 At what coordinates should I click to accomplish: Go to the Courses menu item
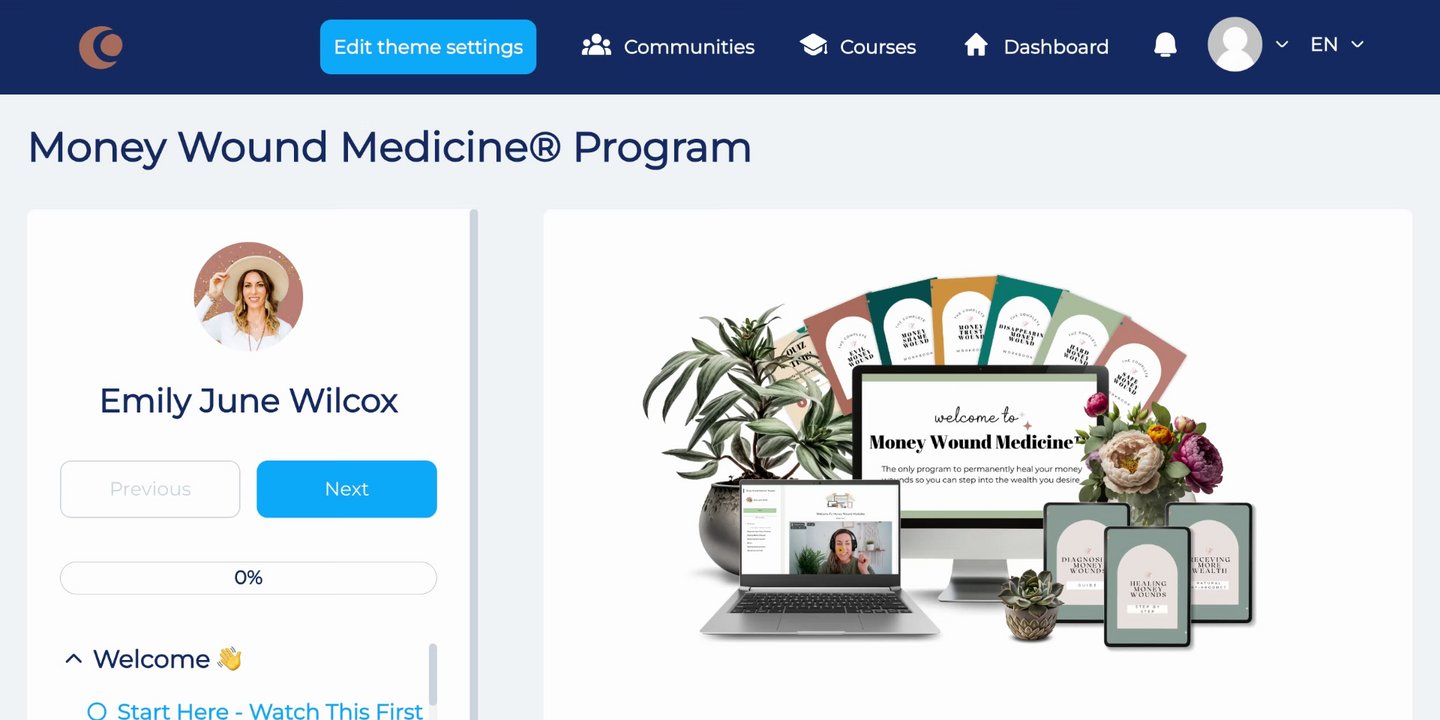point(858,46)
